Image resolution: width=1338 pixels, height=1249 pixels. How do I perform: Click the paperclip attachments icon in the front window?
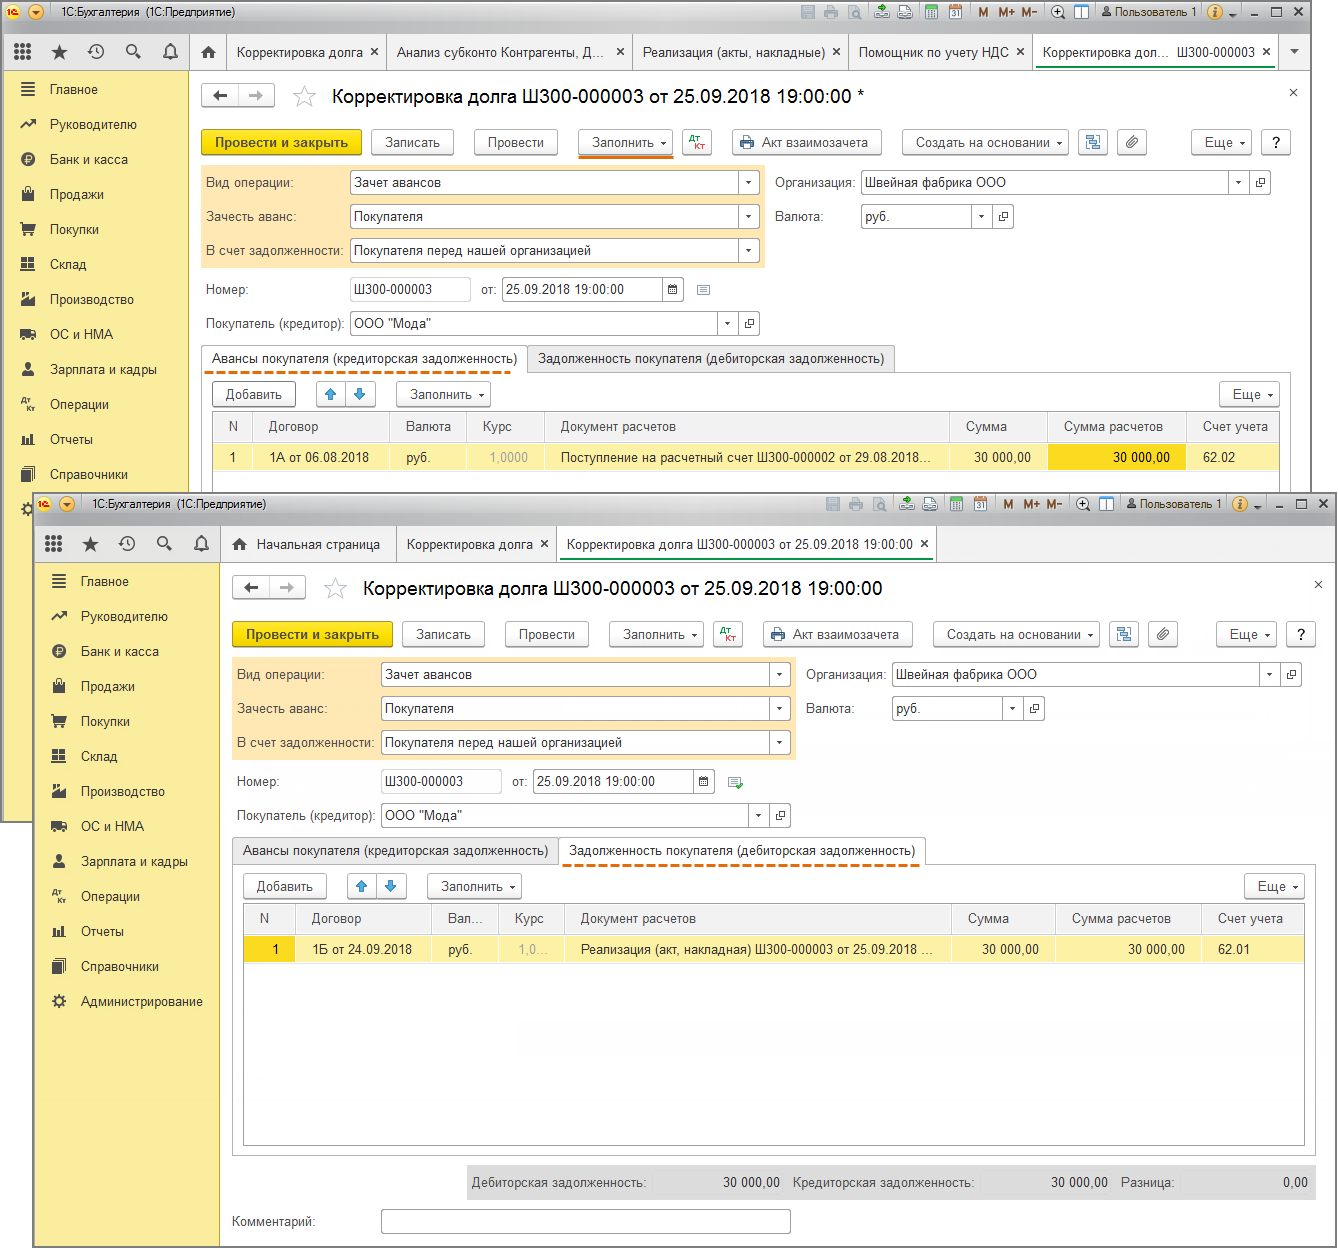coord(1162,635)
